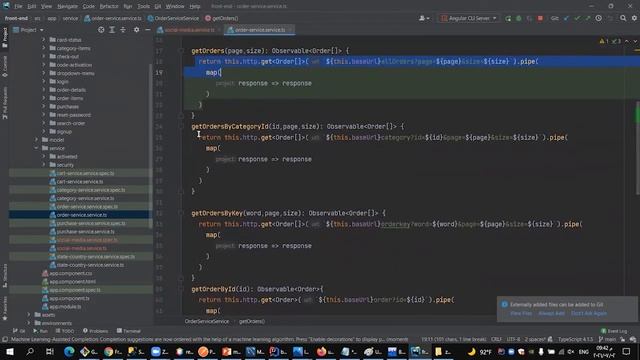Toggle the Run tool window at bottom
640x360 pixels.
40,331
